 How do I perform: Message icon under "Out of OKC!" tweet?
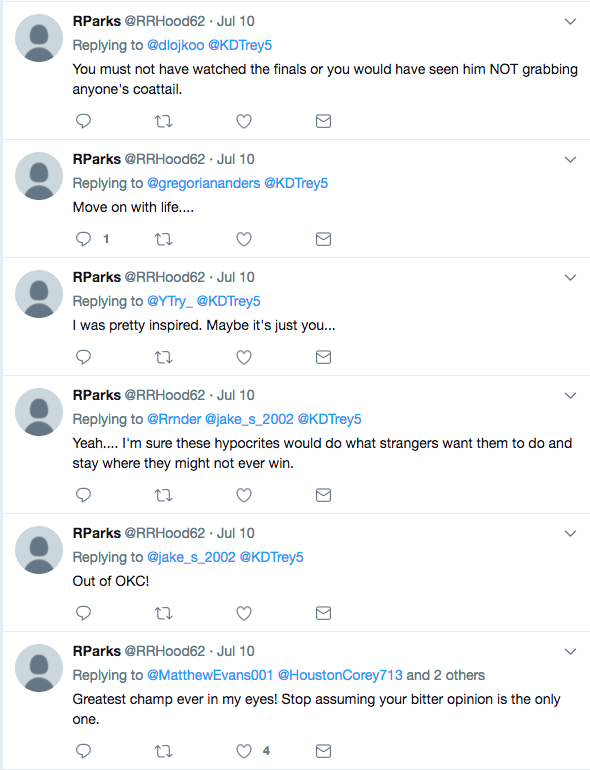point(323,613)
